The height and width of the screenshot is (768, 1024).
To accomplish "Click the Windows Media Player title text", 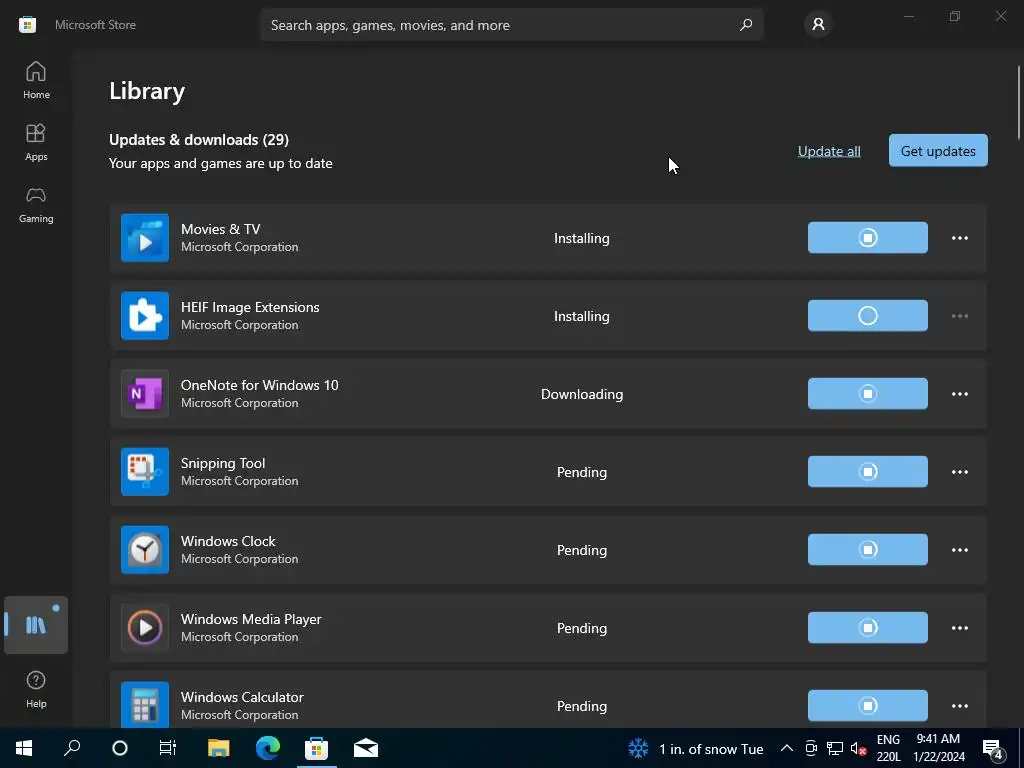I will [251, 619].
